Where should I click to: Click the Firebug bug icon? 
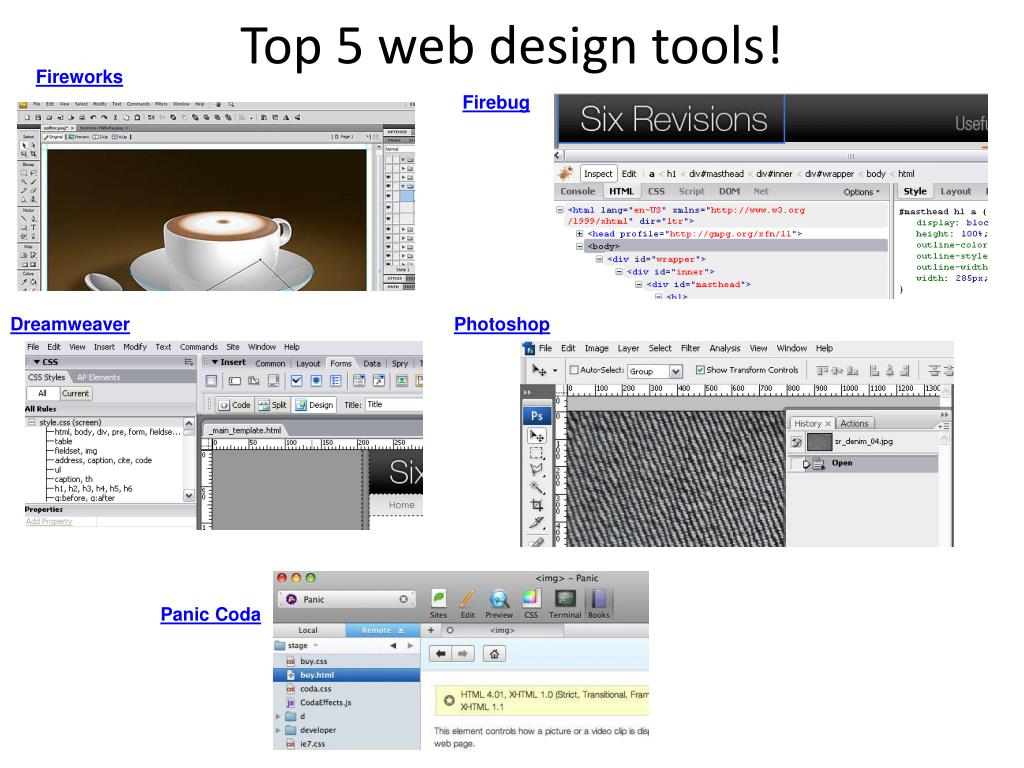click(x=566, y=174)
